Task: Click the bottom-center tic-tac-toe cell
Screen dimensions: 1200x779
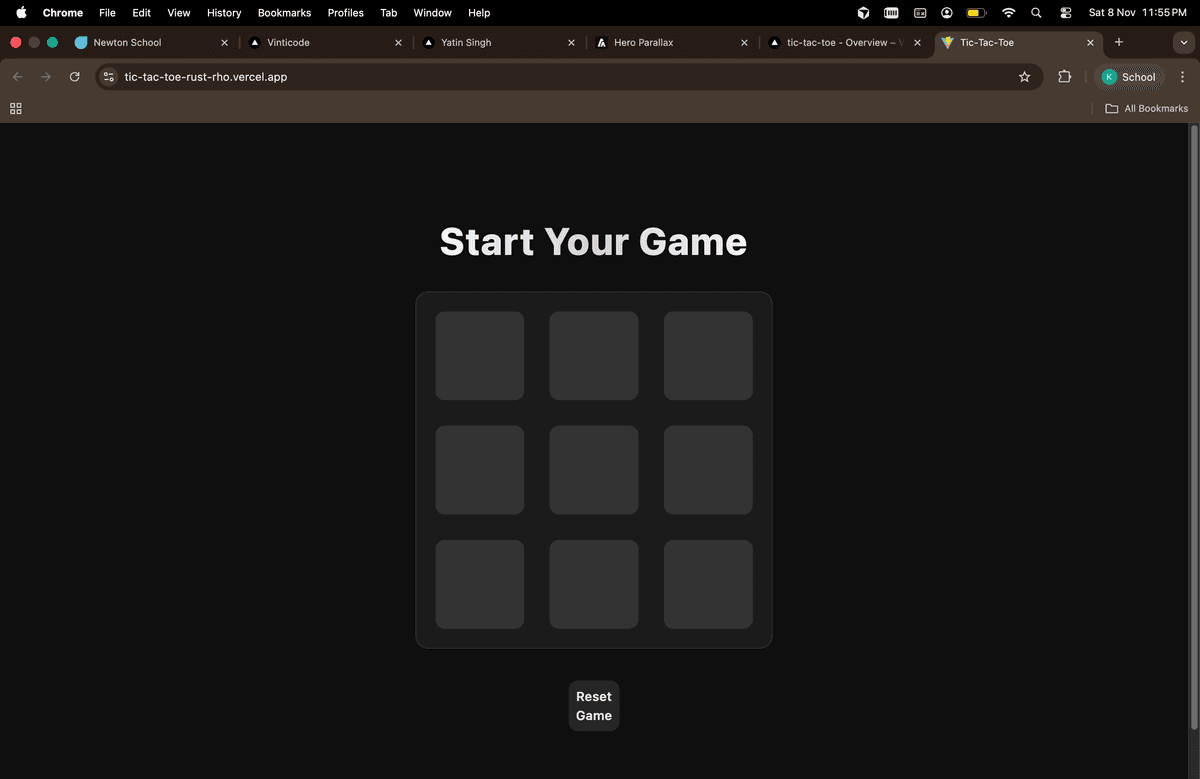Action: click(594, 585)
